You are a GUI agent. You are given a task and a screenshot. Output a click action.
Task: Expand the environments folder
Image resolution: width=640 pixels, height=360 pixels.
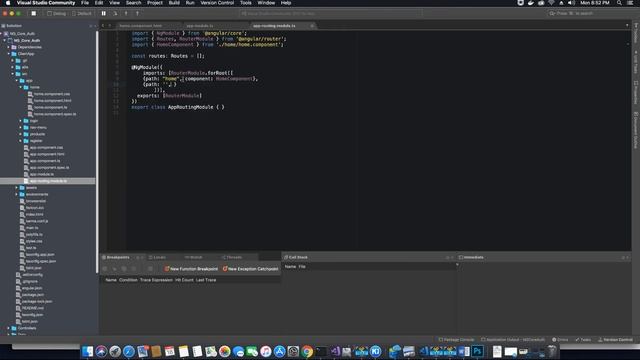[17, 194]
